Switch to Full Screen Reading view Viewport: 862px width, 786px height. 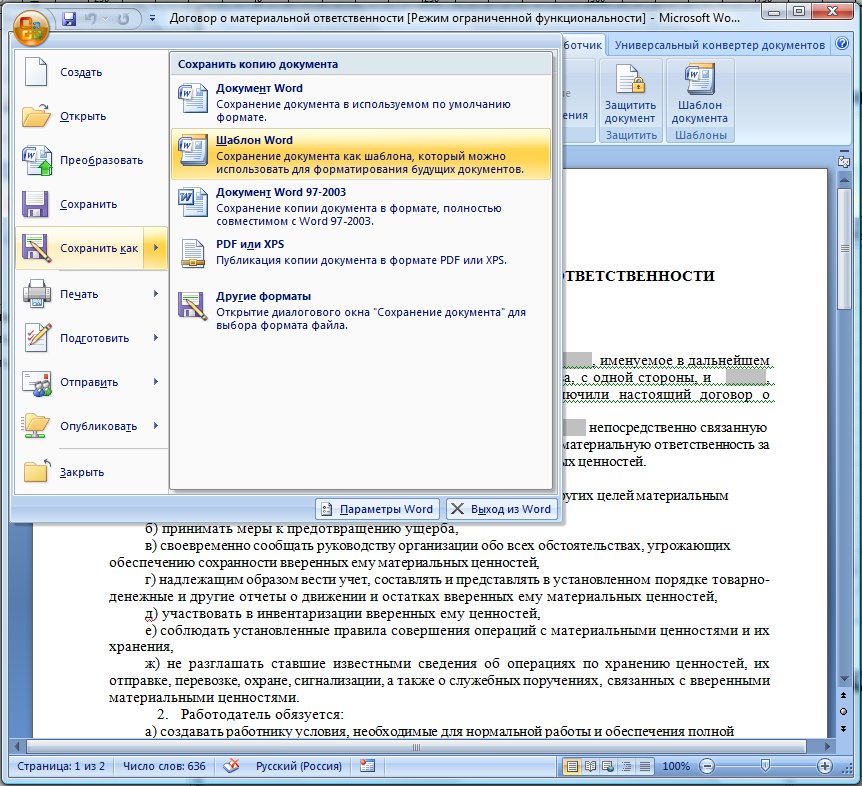[x=590, y=766]
